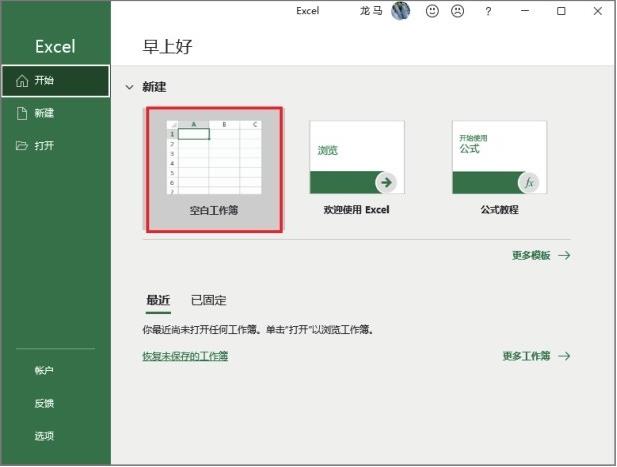Switch to the 最近 tab
The width and height of the screenshot is (617, 467).
(158, 301)
